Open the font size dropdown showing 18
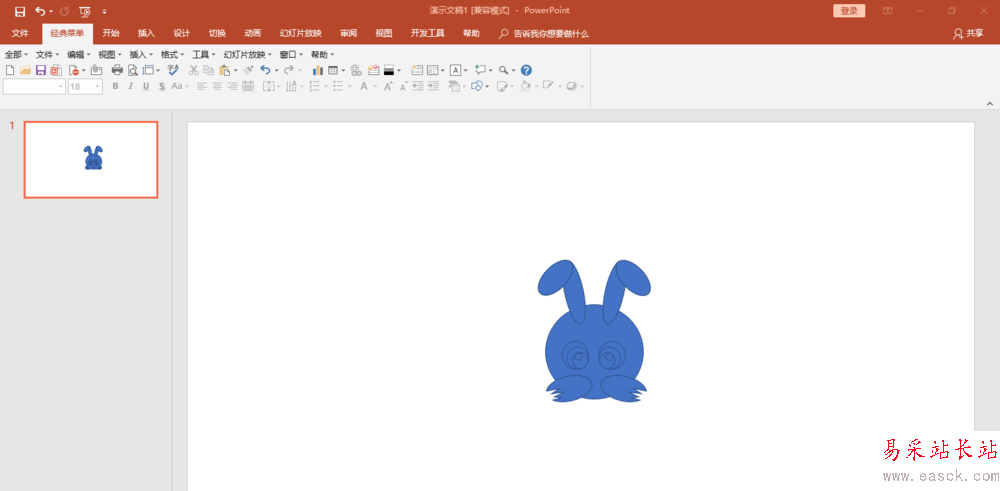1000x491 pixels. point(85,86)
